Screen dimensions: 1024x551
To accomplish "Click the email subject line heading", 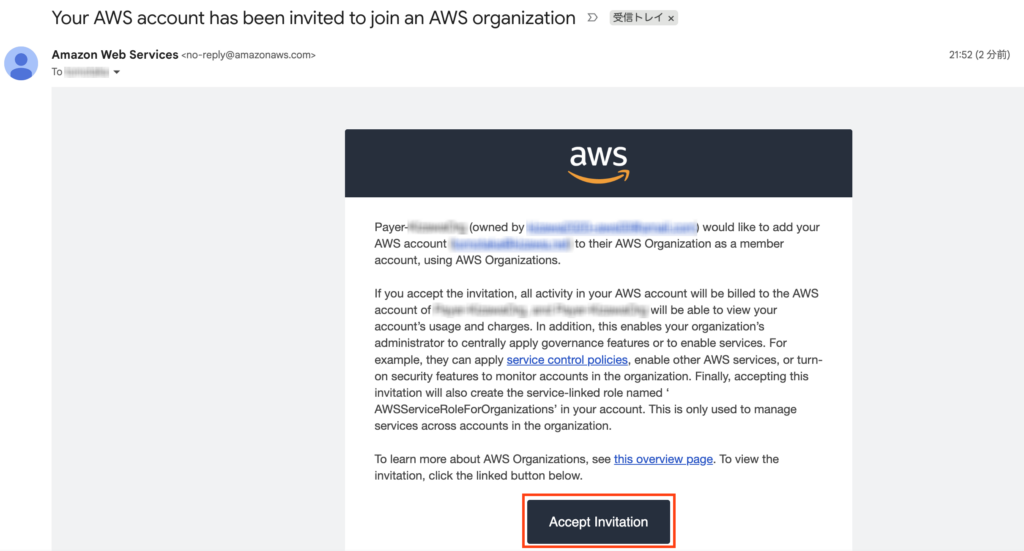I will tap(313, 18).
